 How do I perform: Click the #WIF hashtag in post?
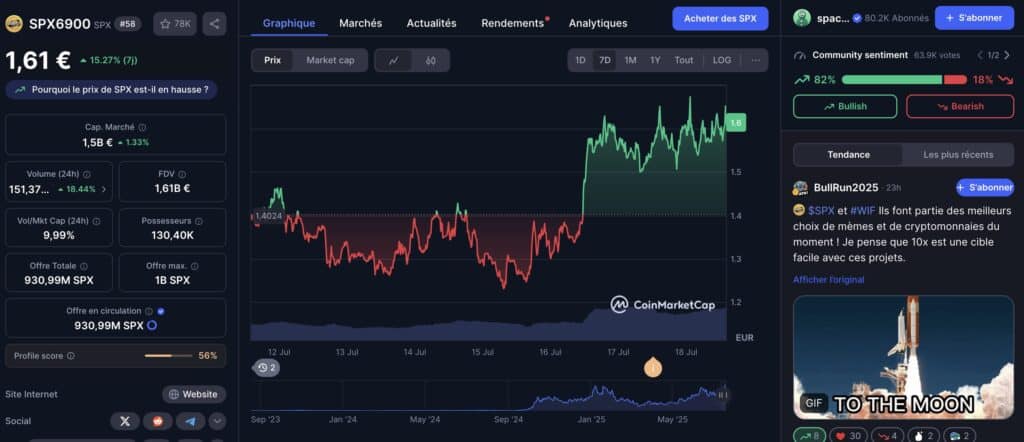click(863, 211)
